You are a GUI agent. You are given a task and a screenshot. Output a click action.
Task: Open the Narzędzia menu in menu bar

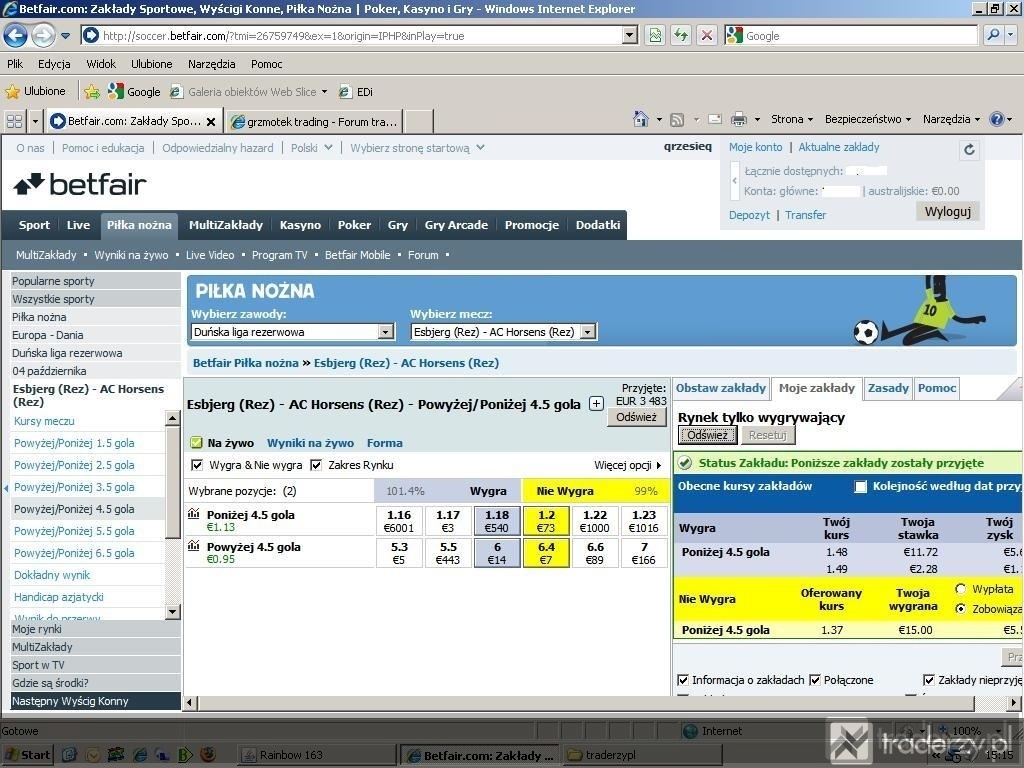[211, 64]
